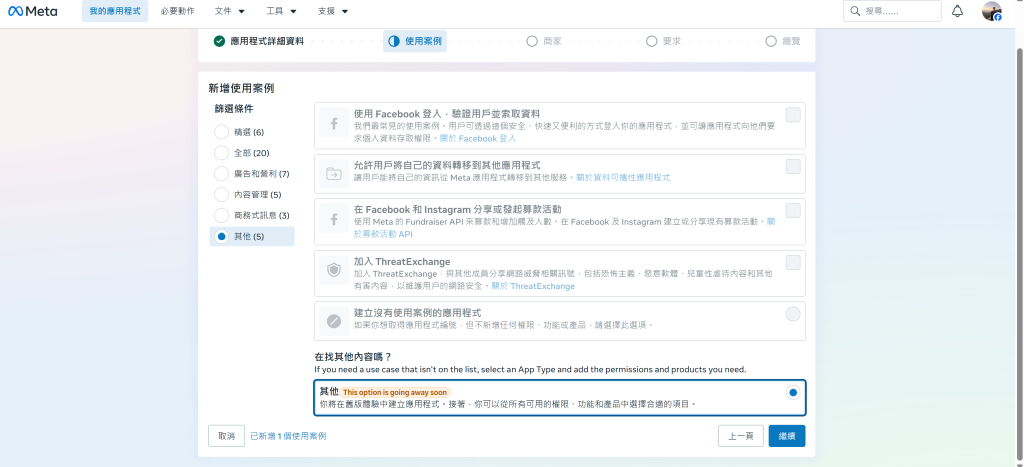The width and height of the screenshot is (1024, 467).
Task: Go to the 要求 step
Action: point(664,41)
